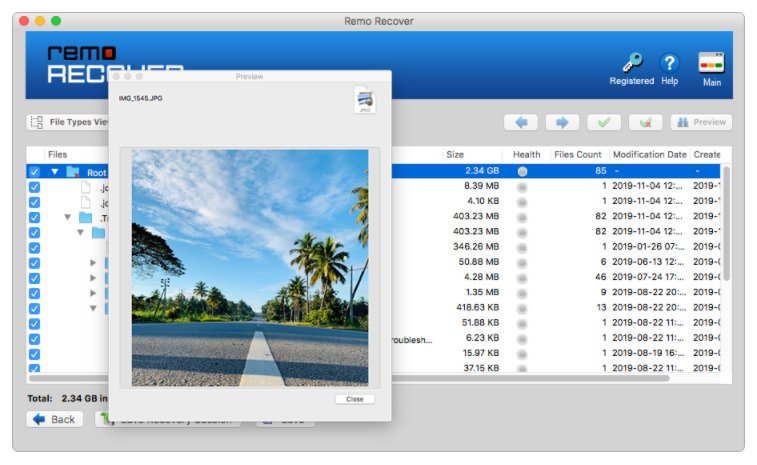Click the road photo preview image
Image resolution: width=757 pixels, height=465 pixels.
(x=249, y=267)
